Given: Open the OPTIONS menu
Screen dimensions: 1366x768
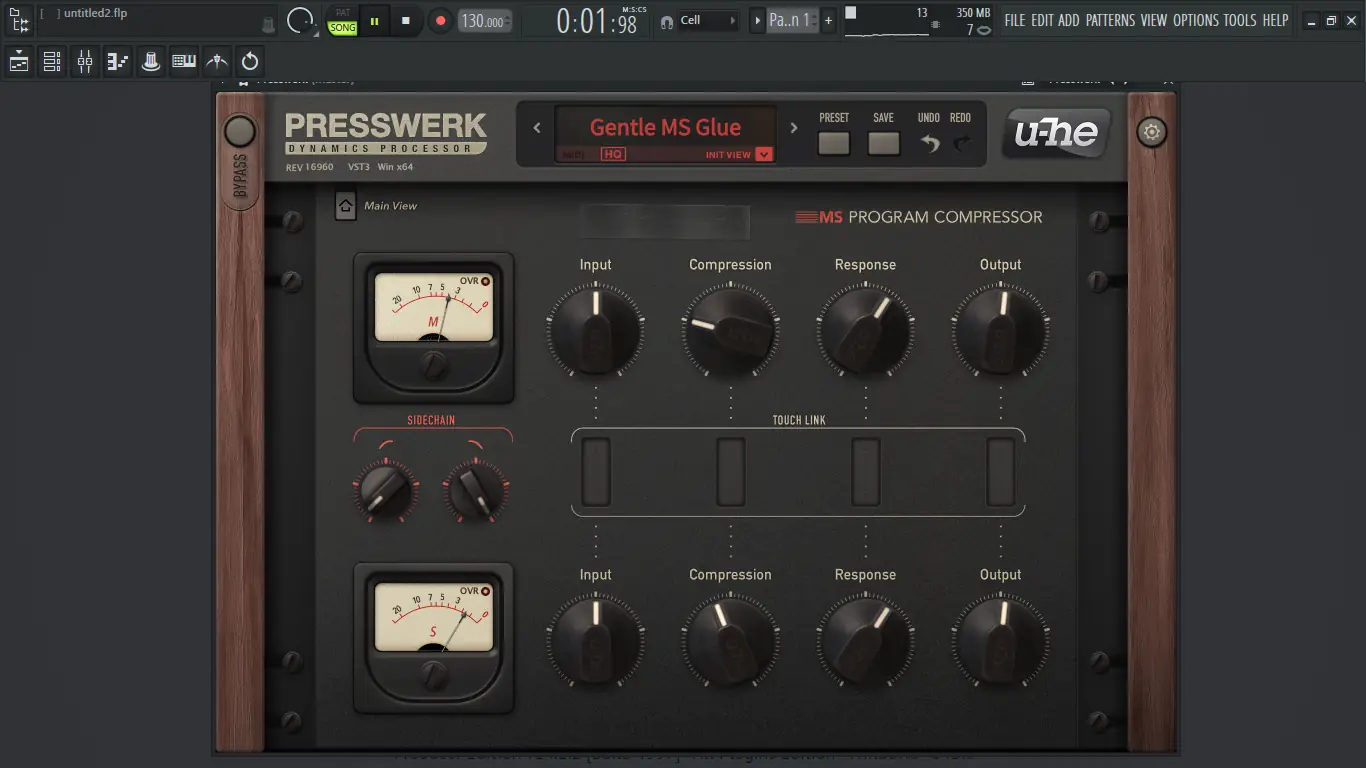Looking at the screenshot, I should [1196, 20].
